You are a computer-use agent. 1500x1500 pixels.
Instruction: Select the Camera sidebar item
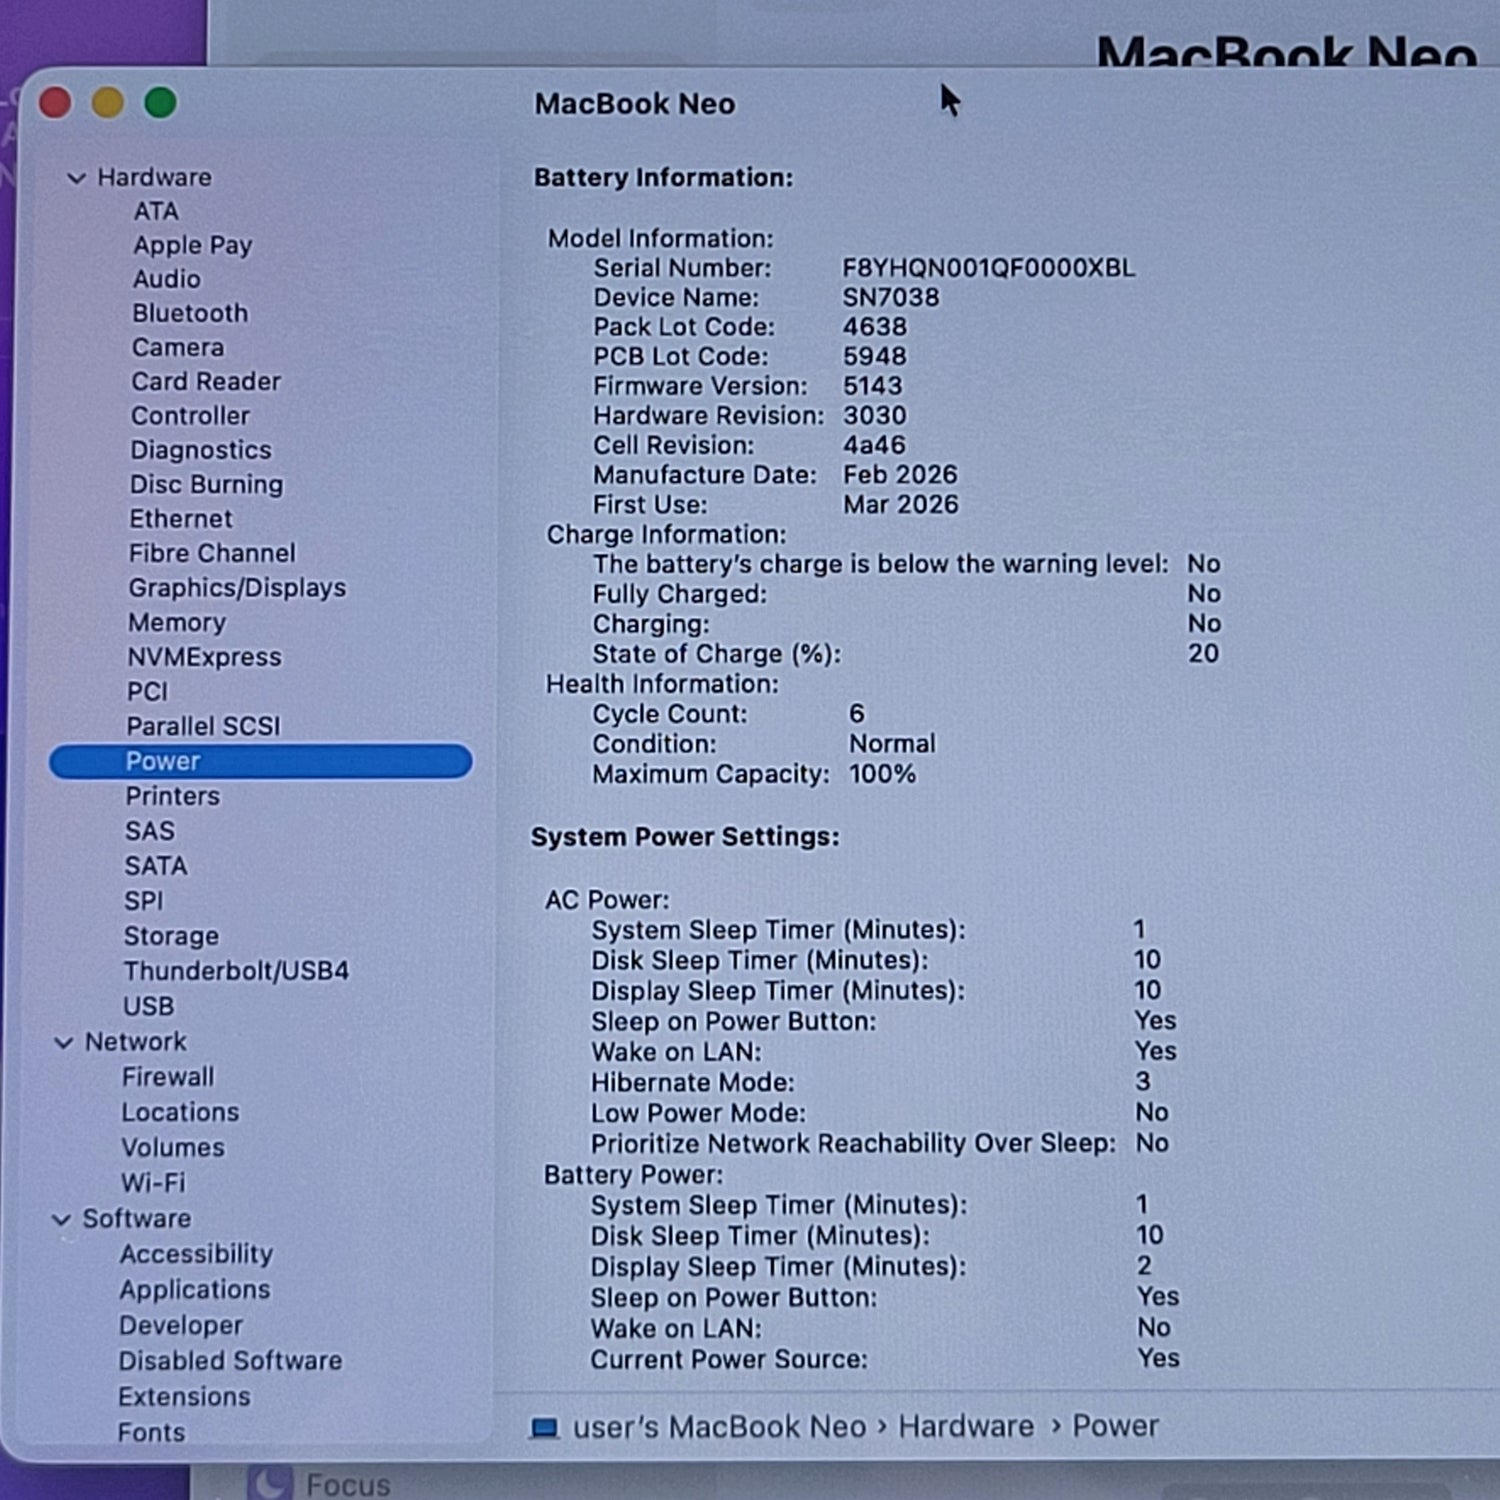(x=178, y=348)
